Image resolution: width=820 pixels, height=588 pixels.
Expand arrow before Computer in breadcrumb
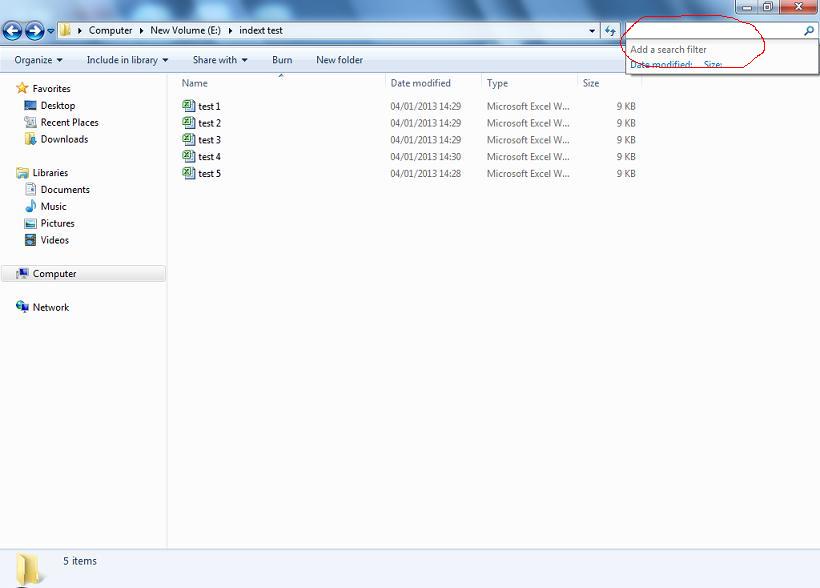pyautogui.click(x=79, y=31)
